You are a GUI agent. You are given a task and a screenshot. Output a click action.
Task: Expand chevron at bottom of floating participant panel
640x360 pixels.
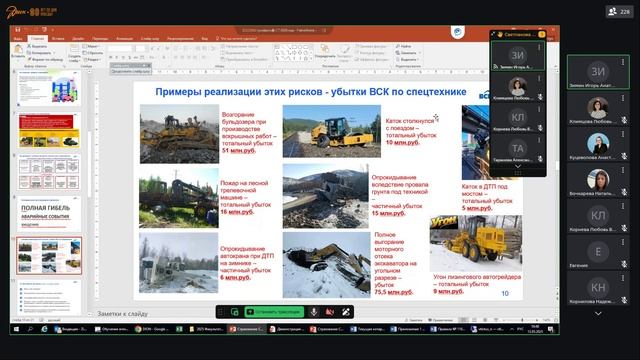[x=518, y=167]
